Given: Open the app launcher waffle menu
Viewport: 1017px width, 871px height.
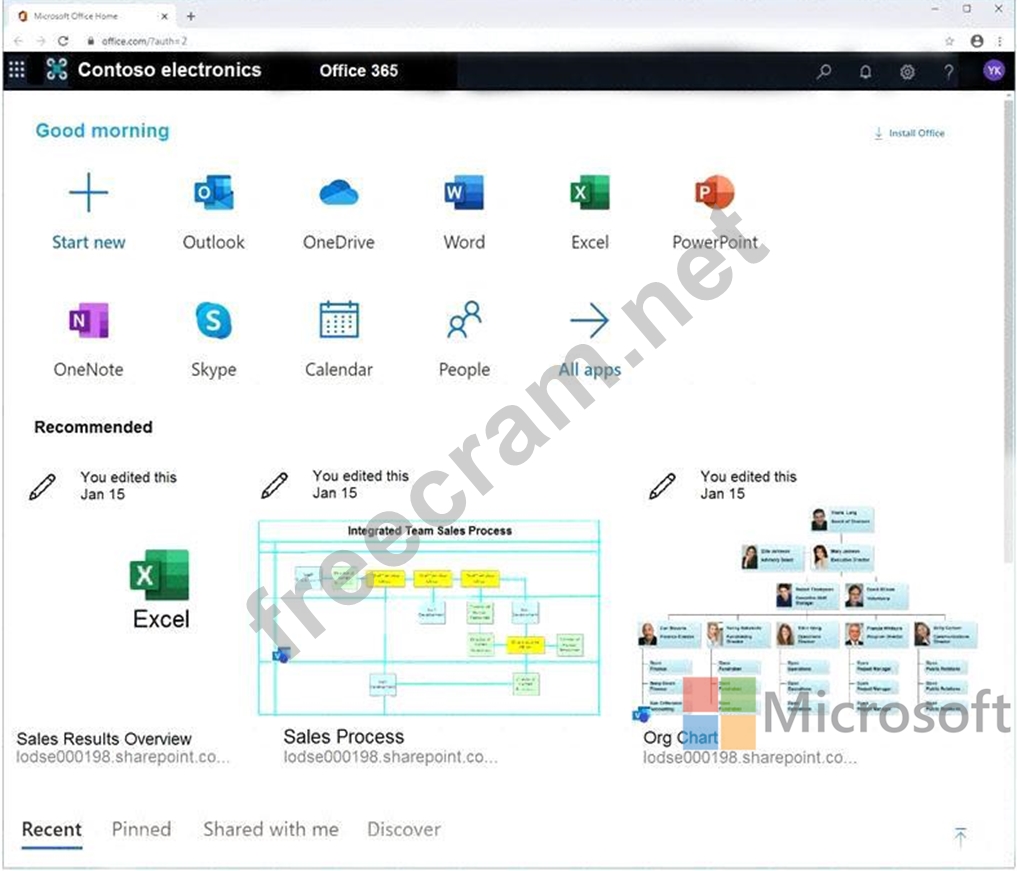Looking at the screenshot, I should coord(17,69).
